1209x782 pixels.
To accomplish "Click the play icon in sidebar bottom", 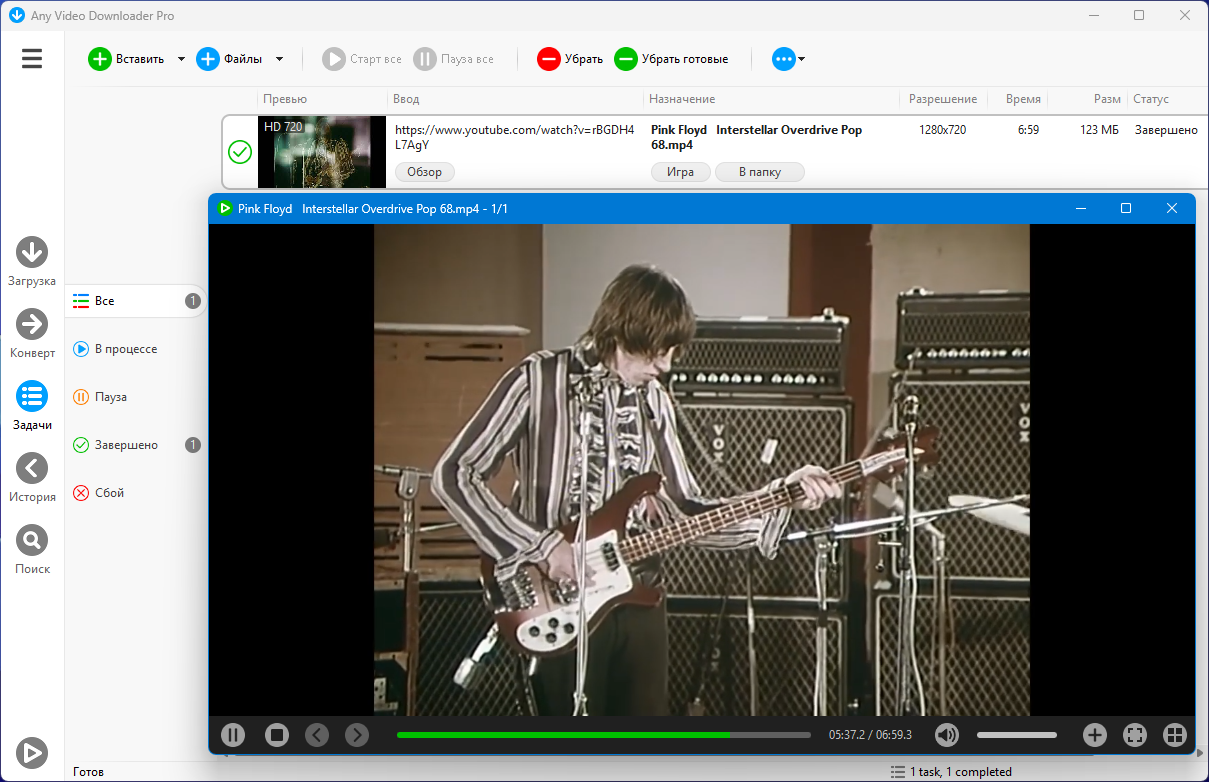I will pyautogui.click(x=32, y=752).
